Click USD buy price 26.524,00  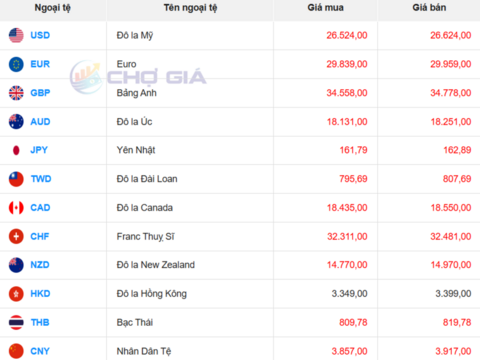tap(347, 35)
